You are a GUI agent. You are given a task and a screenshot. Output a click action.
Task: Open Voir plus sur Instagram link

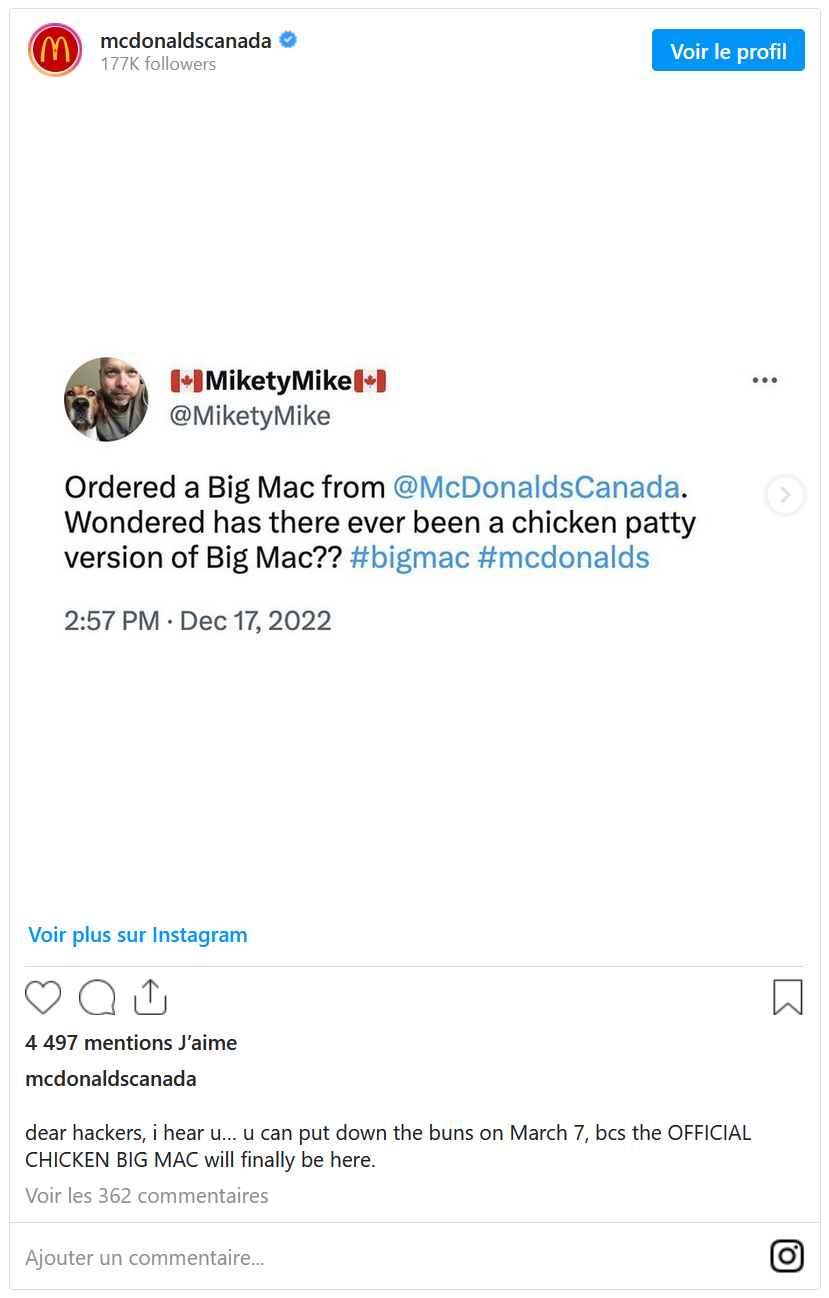coord(138,935)
